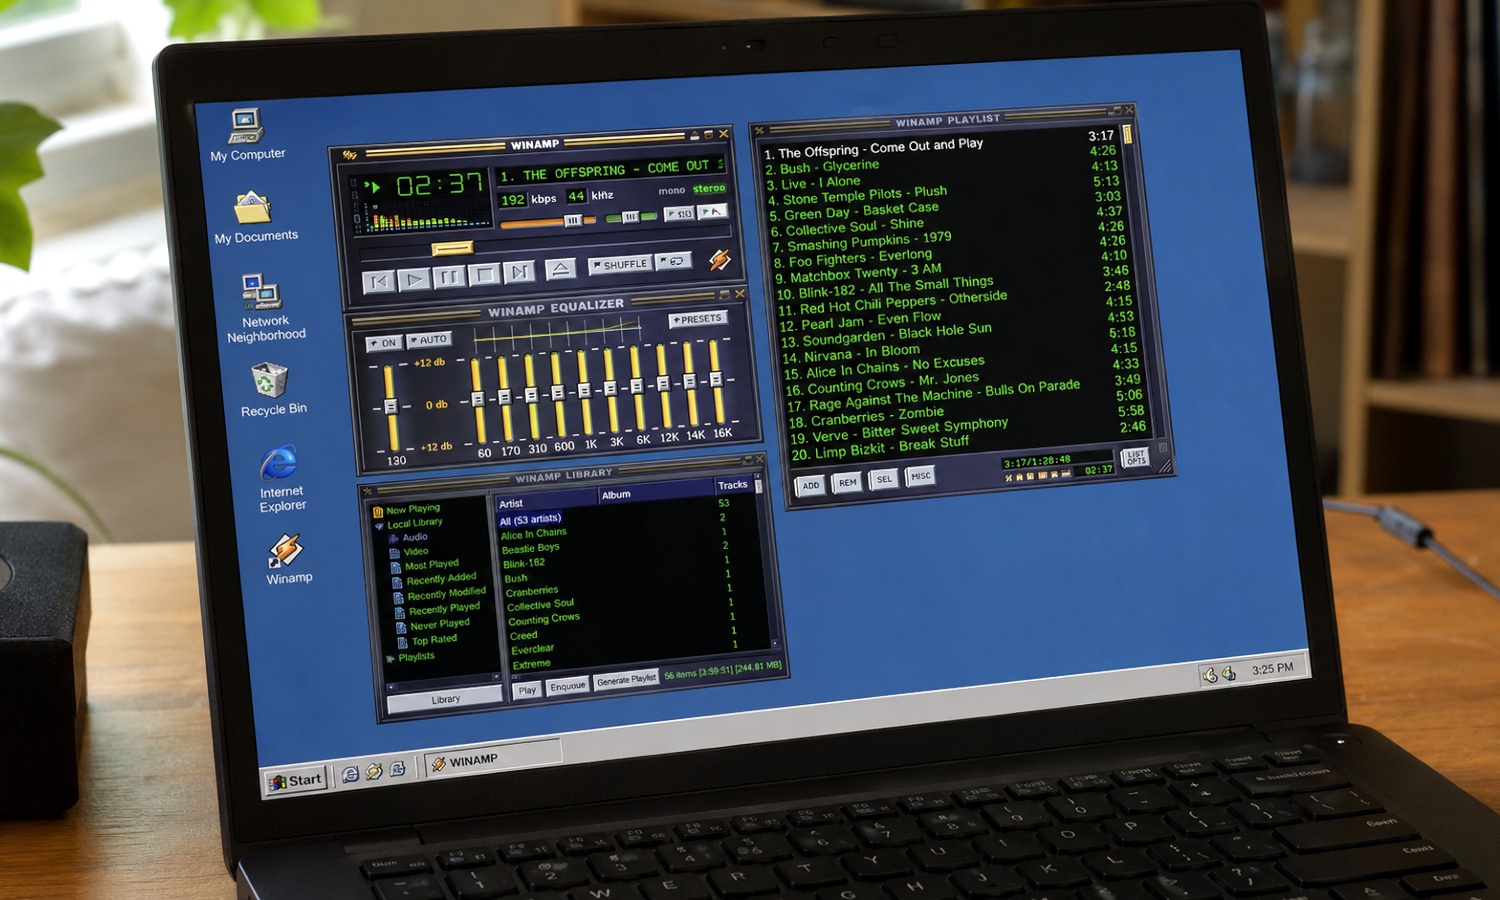This screenshot has height=900, width=1500.
Task: Adjust the 60 Hz equalizer band
Action: tap(478, 399)
